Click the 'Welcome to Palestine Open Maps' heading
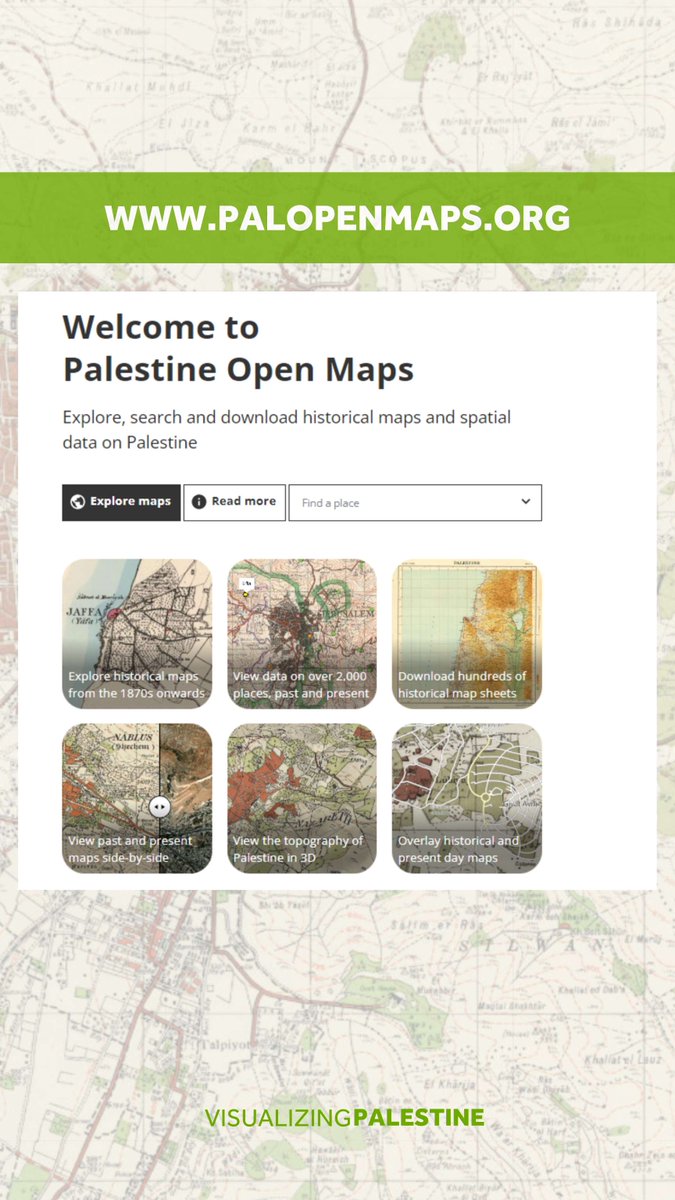This screenshot has height=1200, width=675. (x=238, y=348)
